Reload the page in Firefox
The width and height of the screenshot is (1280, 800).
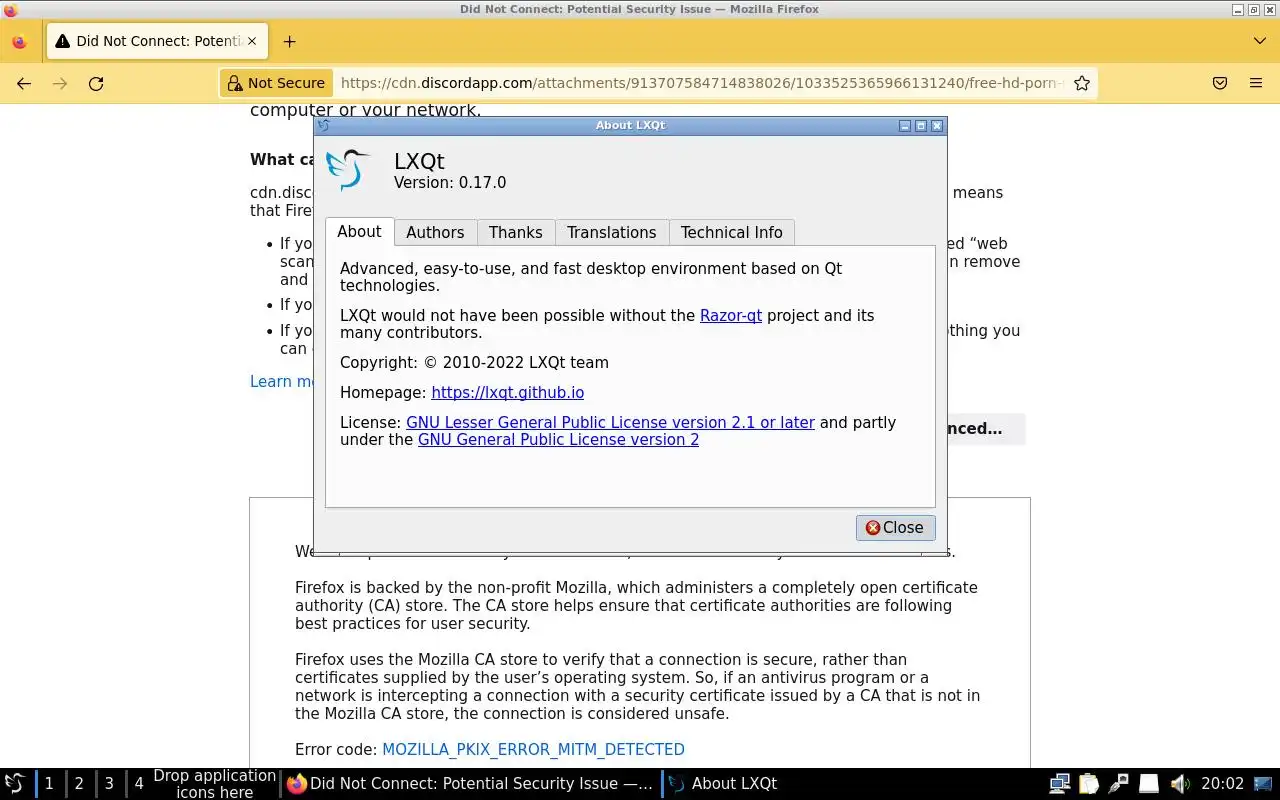[x=96, y=84]
